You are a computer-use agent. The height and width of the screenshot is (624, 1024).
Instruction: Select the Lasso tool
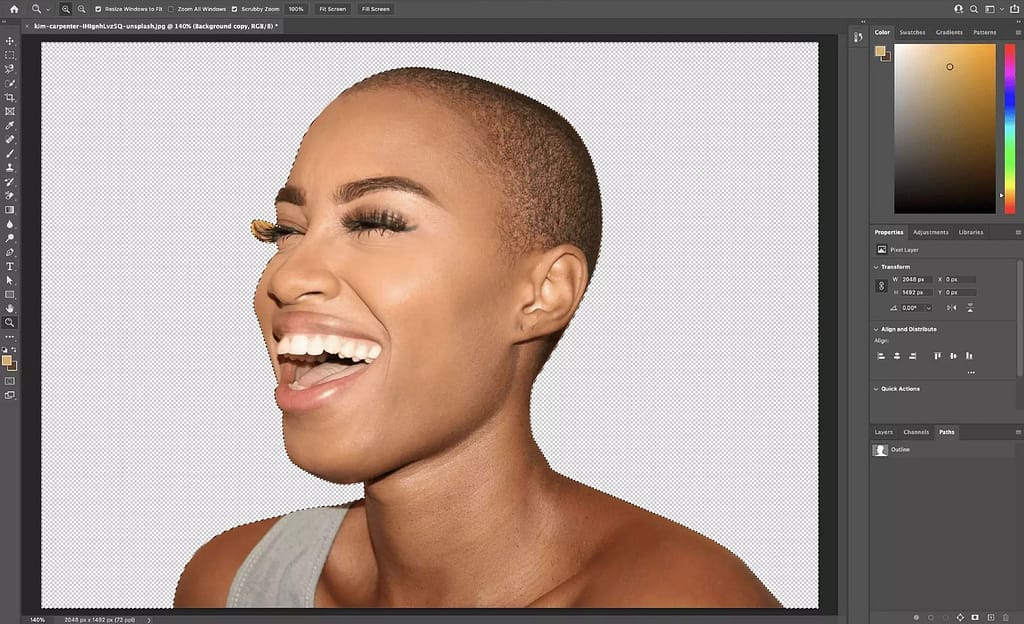pyautogui.click(x=10, y=66)
